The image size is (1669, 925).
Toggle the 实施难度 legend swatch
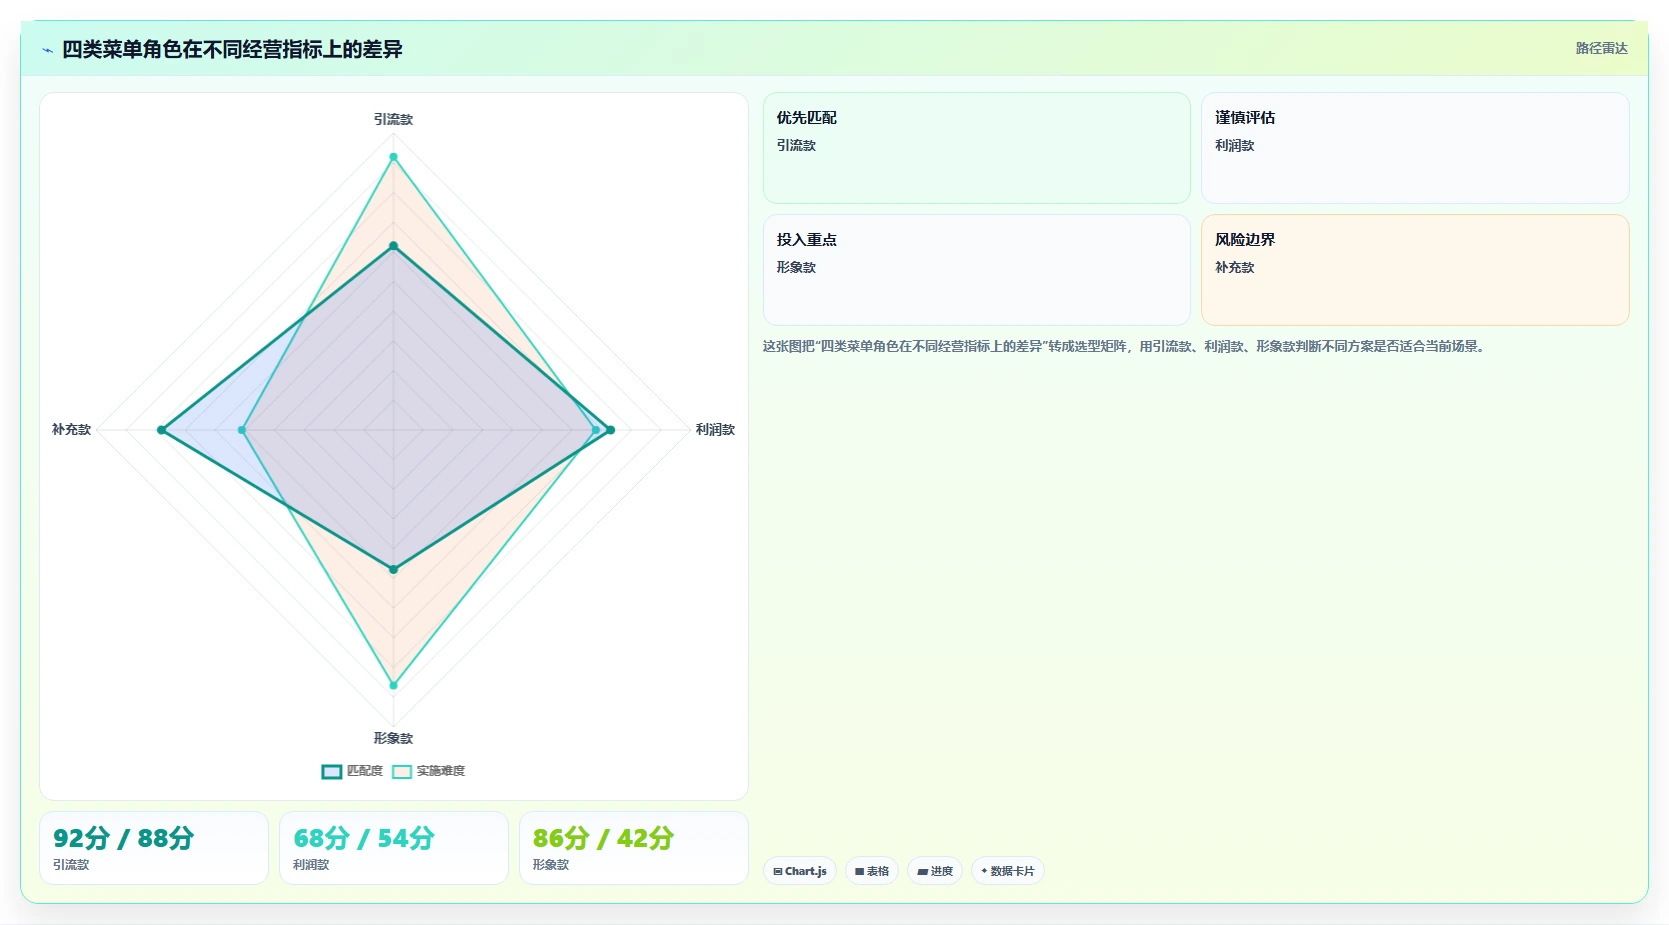402,771
